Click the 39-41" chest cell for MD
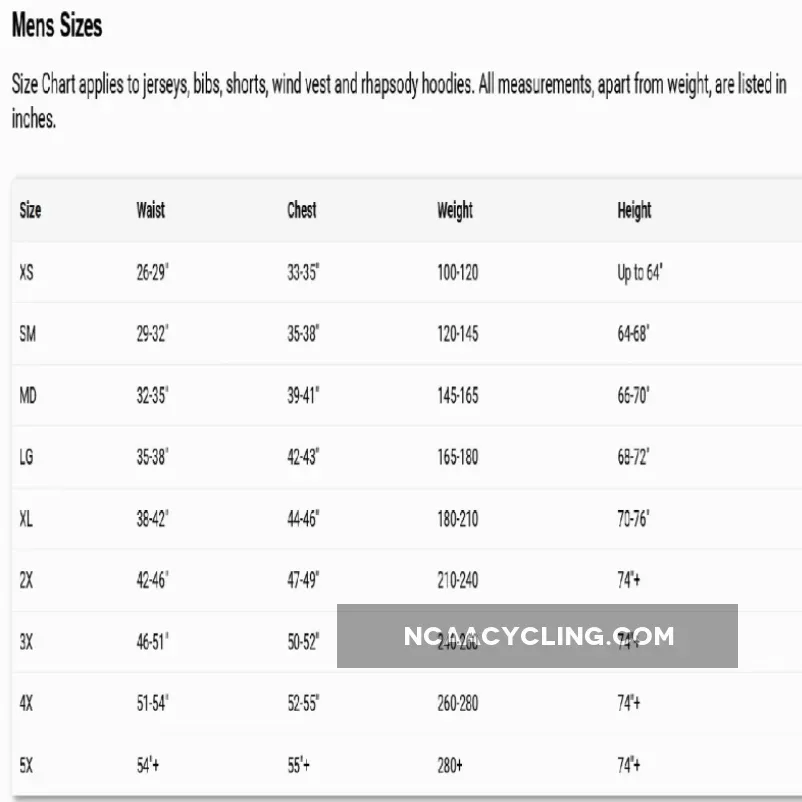802x802 pixels. click(x=303, y=395)
